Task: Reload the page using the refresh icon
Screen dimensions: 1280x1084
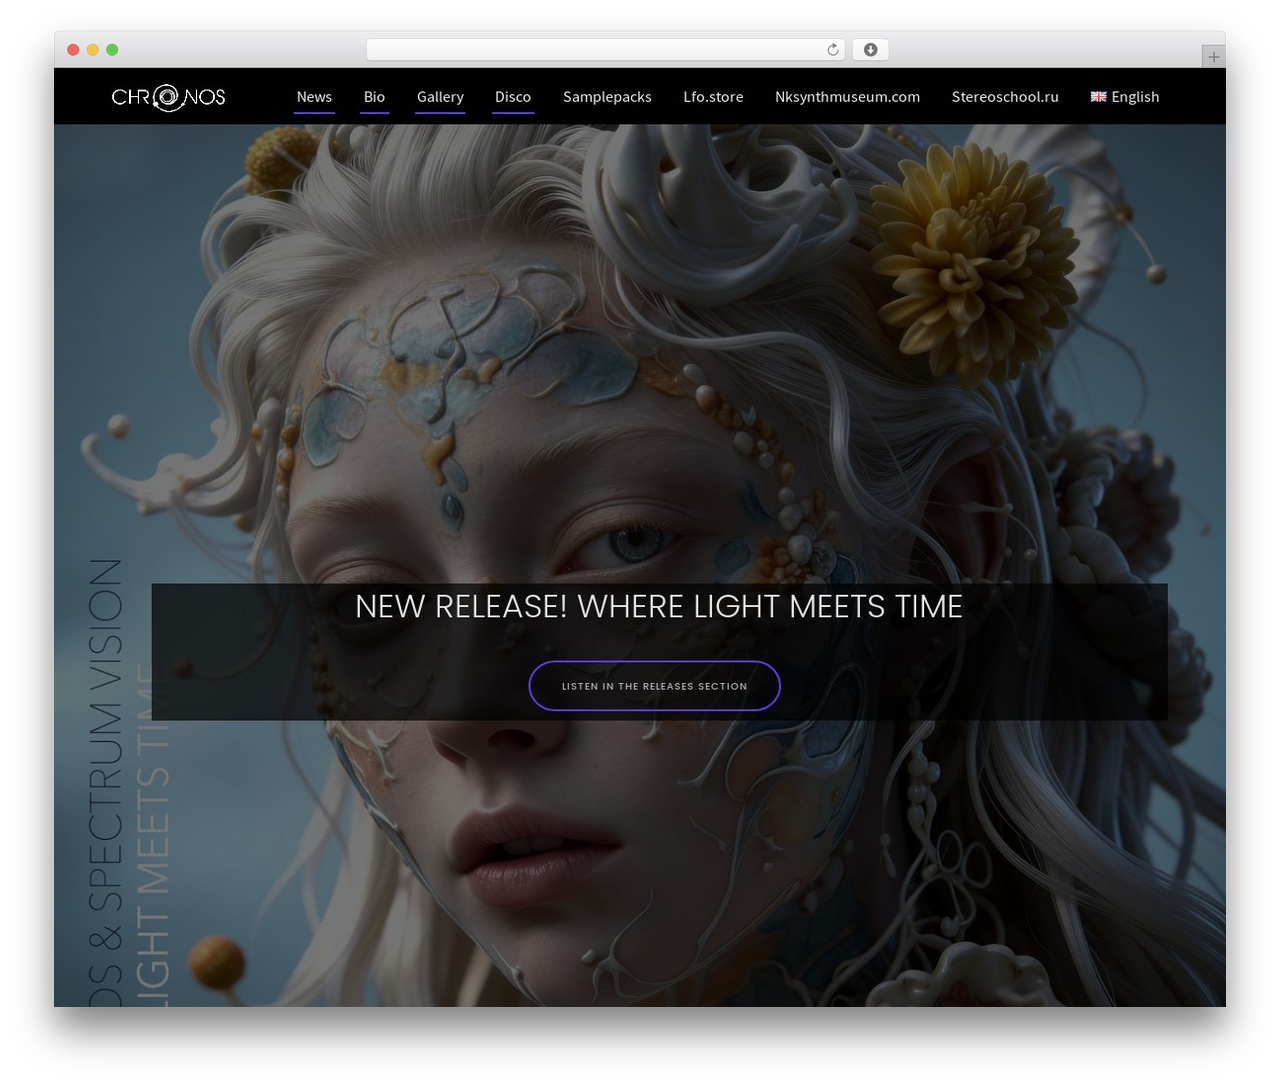Action: click(833, 50)
